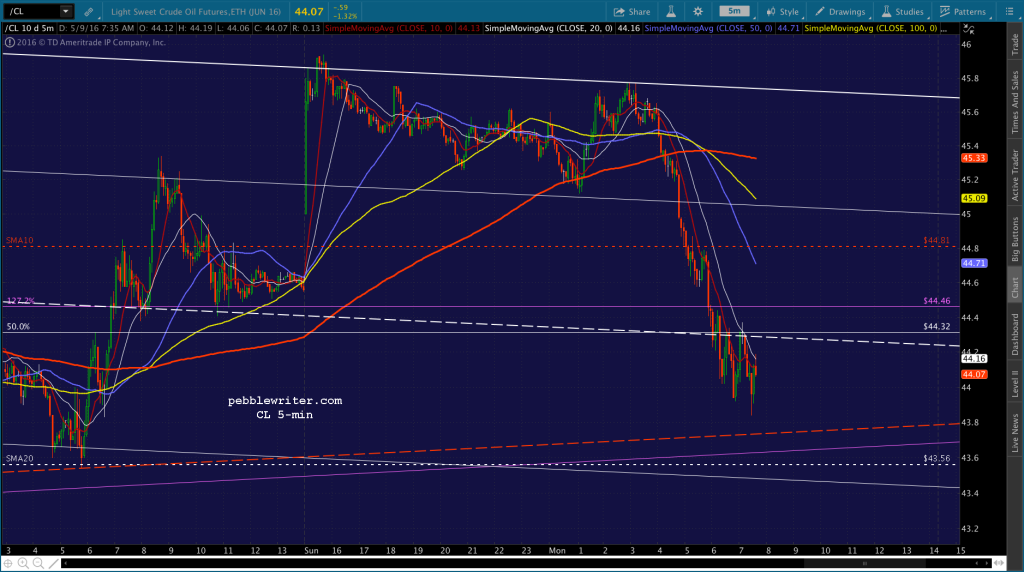Click the SimpleMovingAvg (CLOSE, 100, 0) label

point(871,29)
